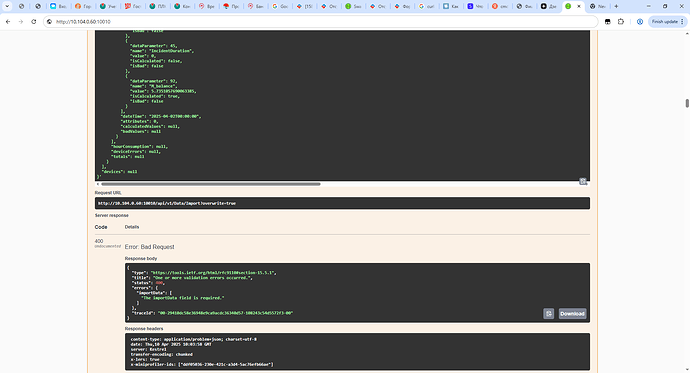Download the response body
Screen dimensions: 690x373
coord(572,314)
